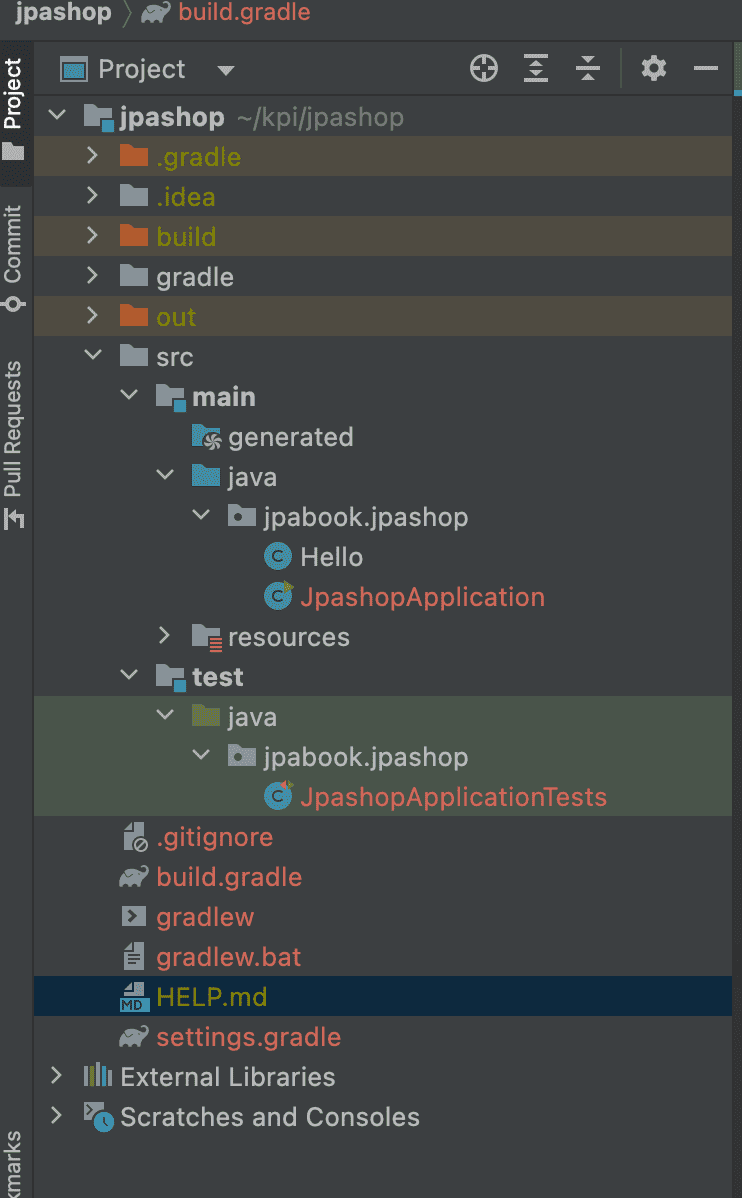This screenshot has width=742, height=1198.
Task: Click the jpashop breadcrumb
Action: click(62, 13)
